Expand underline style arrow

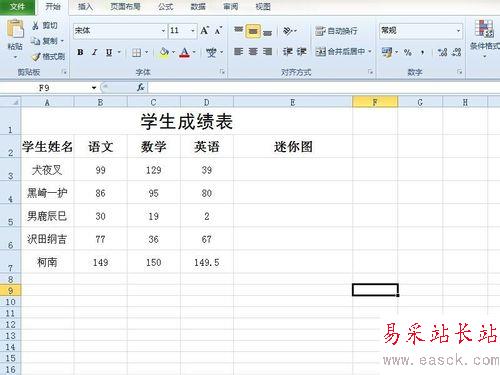pyautogui.click(x=119, y=52)
